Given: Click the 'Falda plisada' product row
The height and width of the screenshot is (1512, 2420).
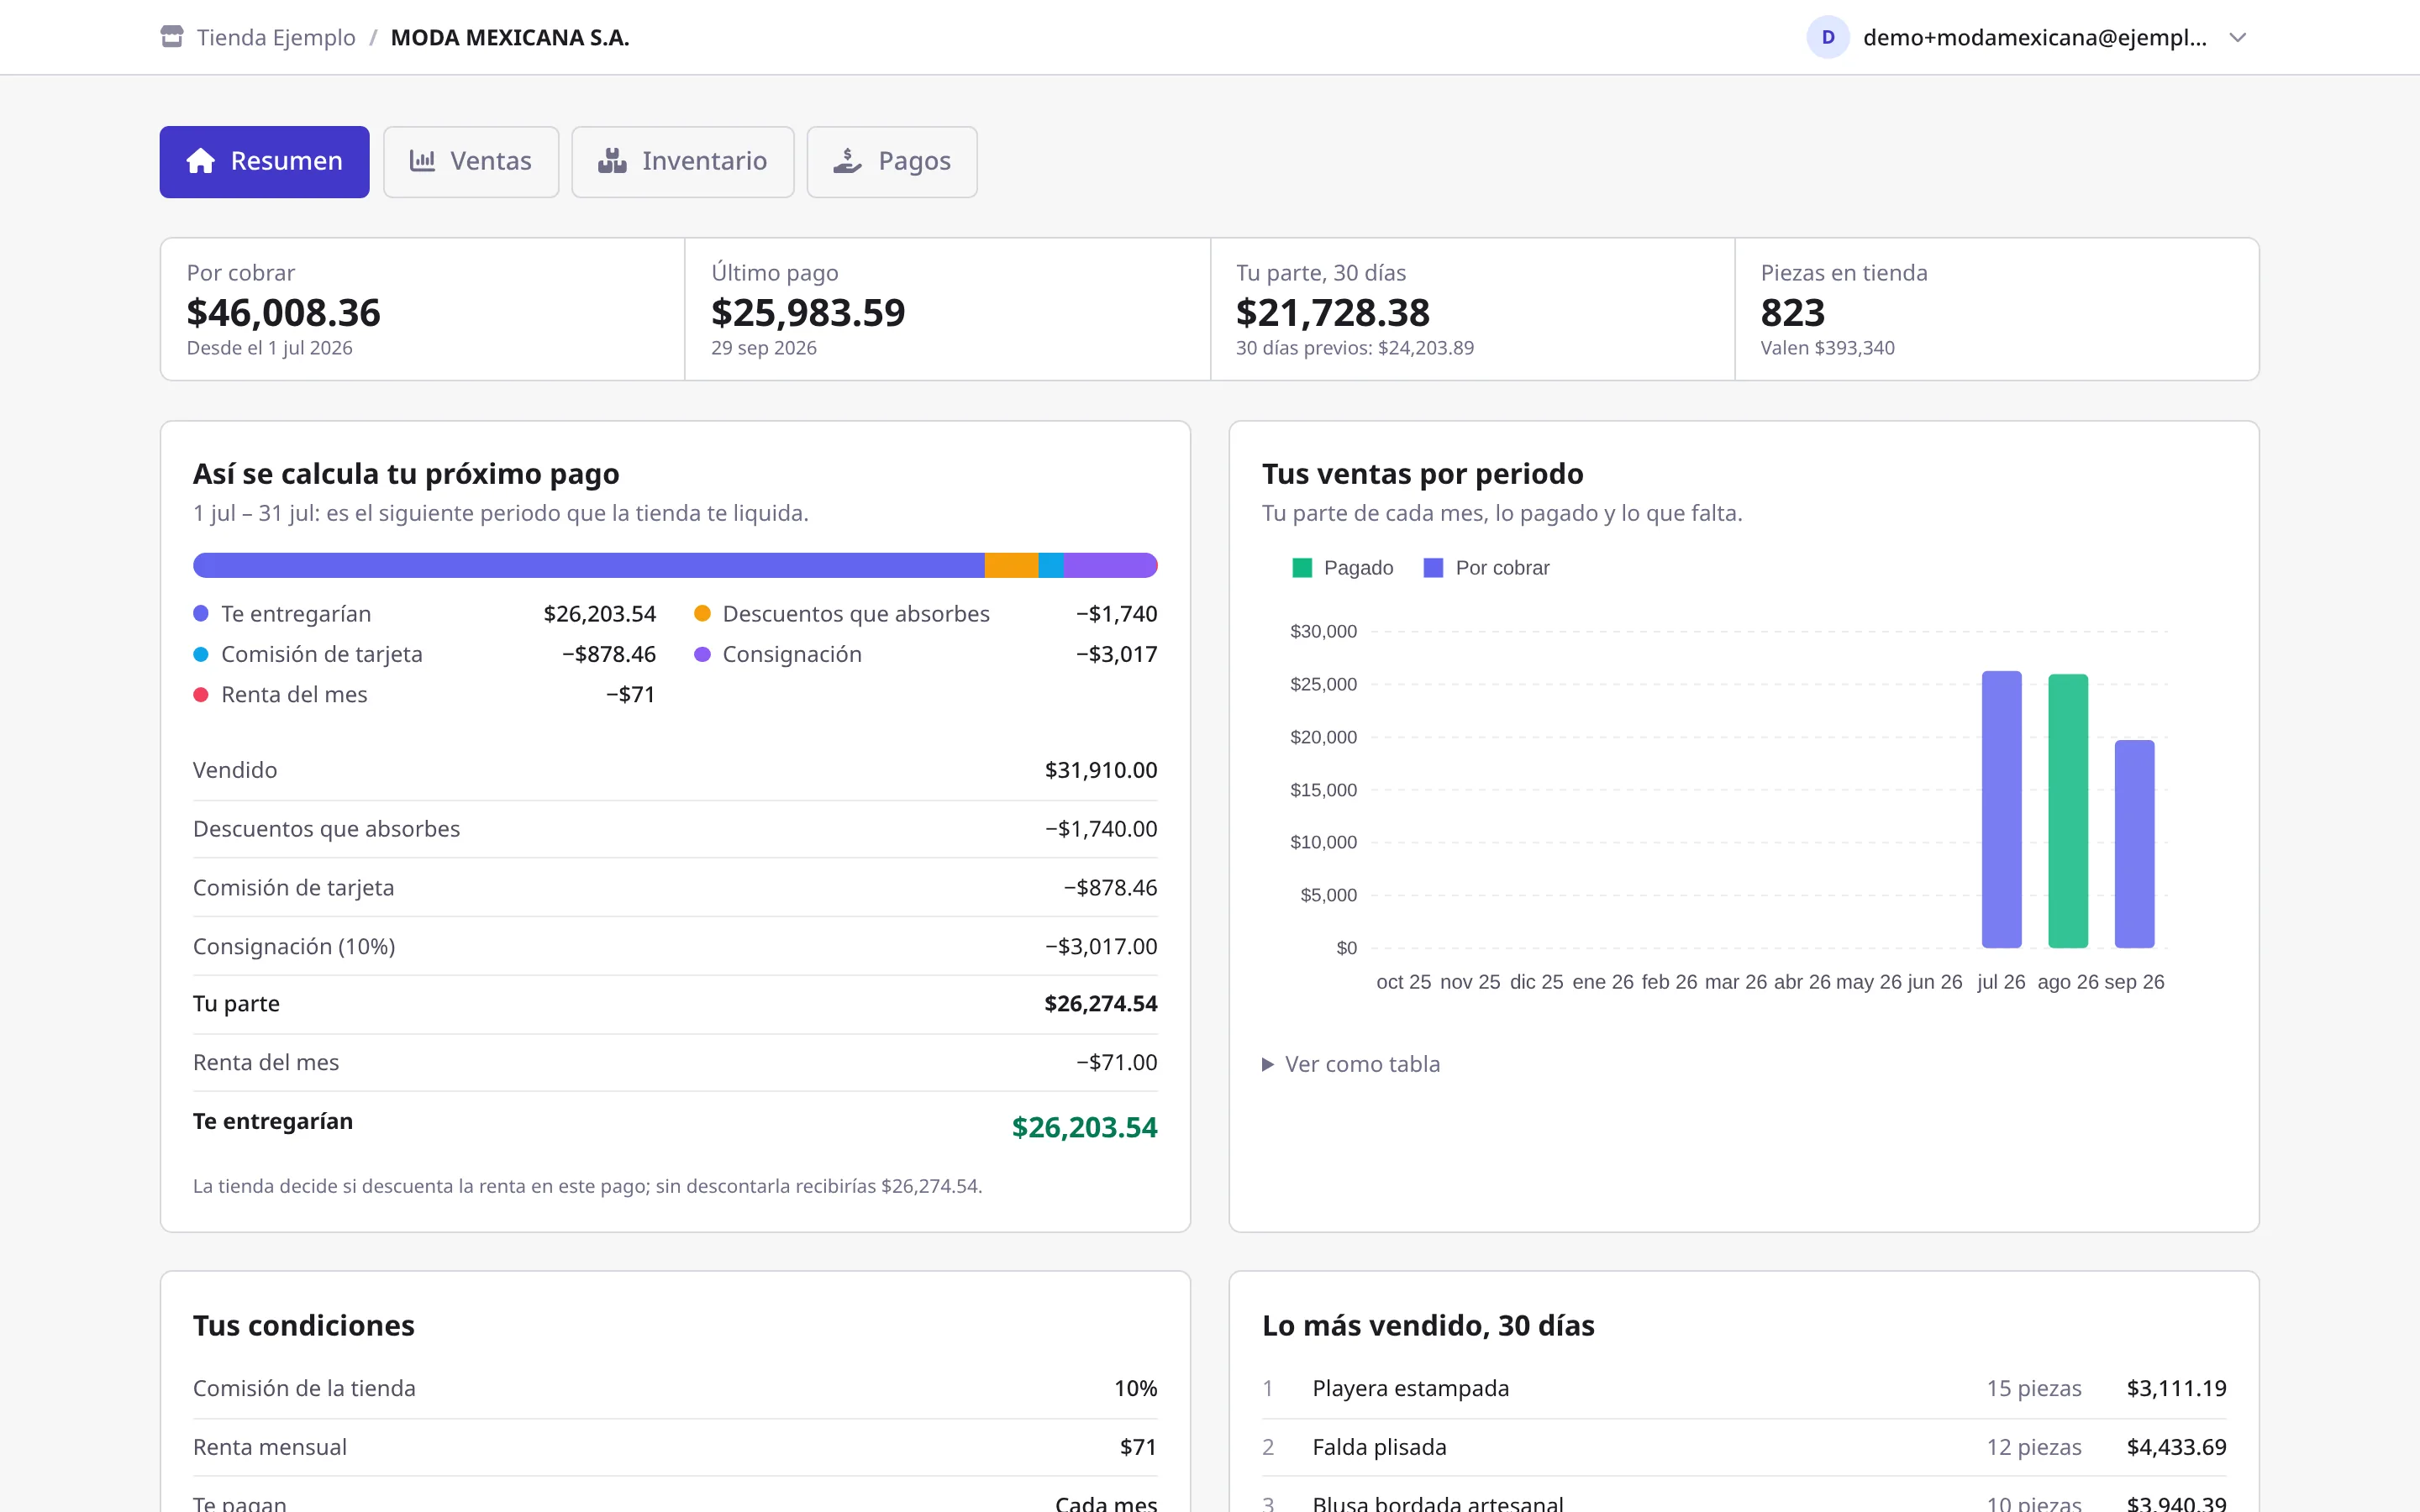Looking at the screenshot, I should [1744, 1447].
